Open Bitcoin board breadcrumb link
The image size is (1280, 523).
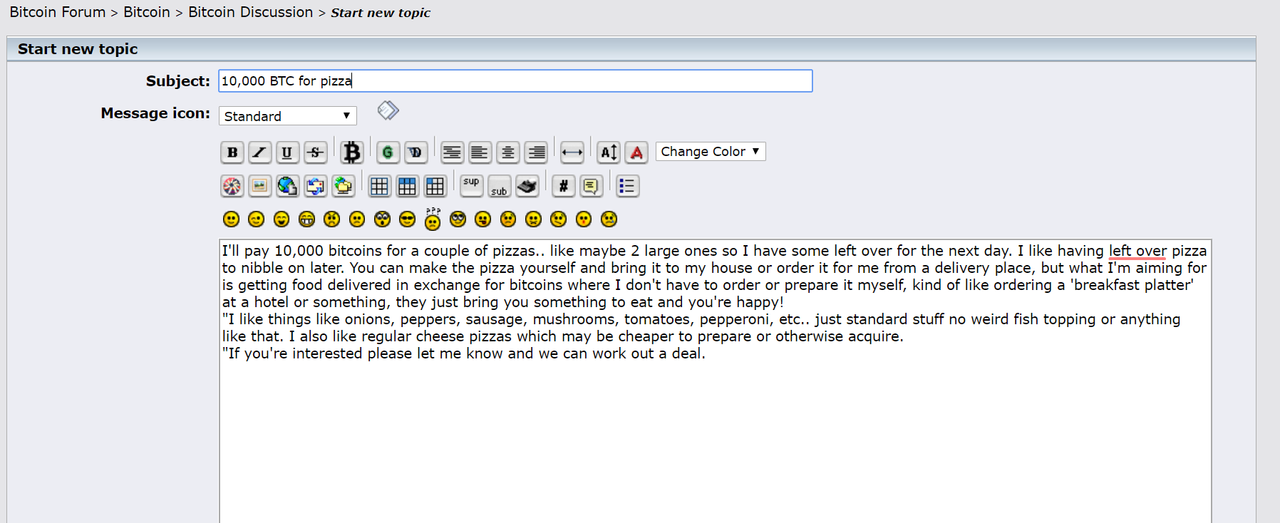pos(147,12)
